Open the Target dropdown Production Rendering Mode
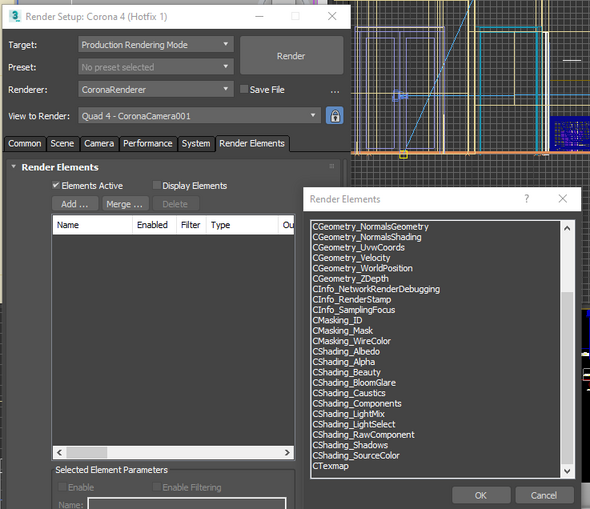The width and height of the screenshot is (590, 509). click(156, 44)
